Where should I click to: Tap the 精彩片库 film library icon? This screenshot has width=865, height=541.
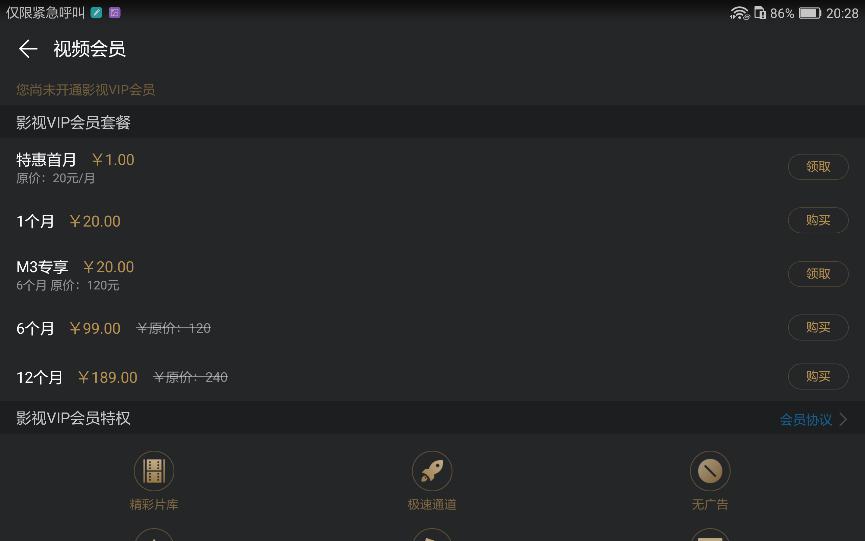pos(154,471)
